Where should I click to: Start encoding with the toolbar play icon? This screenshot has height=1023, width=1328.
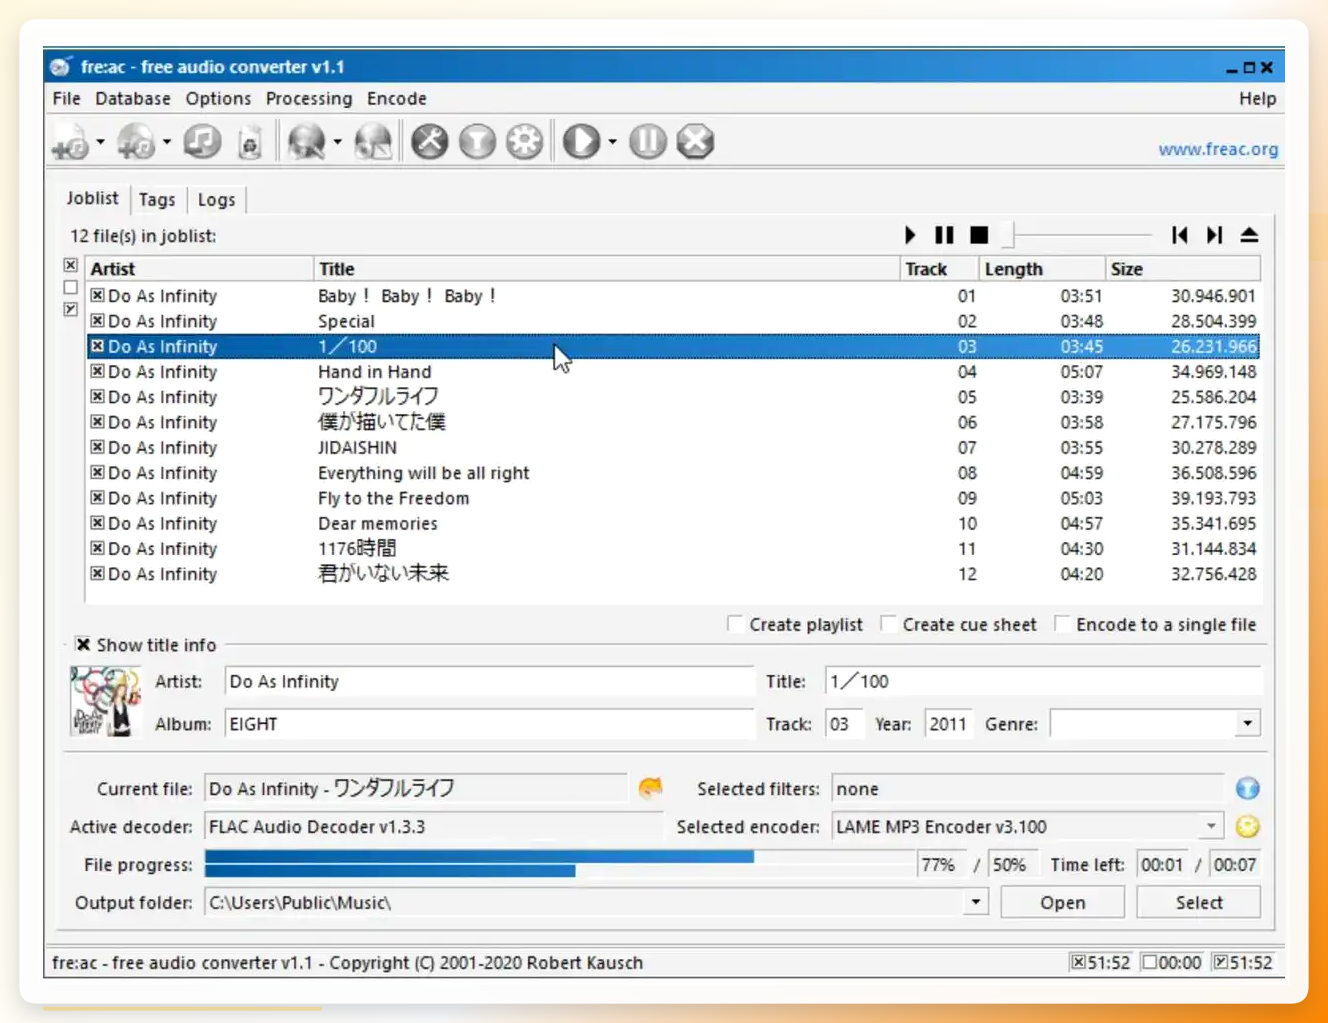[x=581, y=142]
